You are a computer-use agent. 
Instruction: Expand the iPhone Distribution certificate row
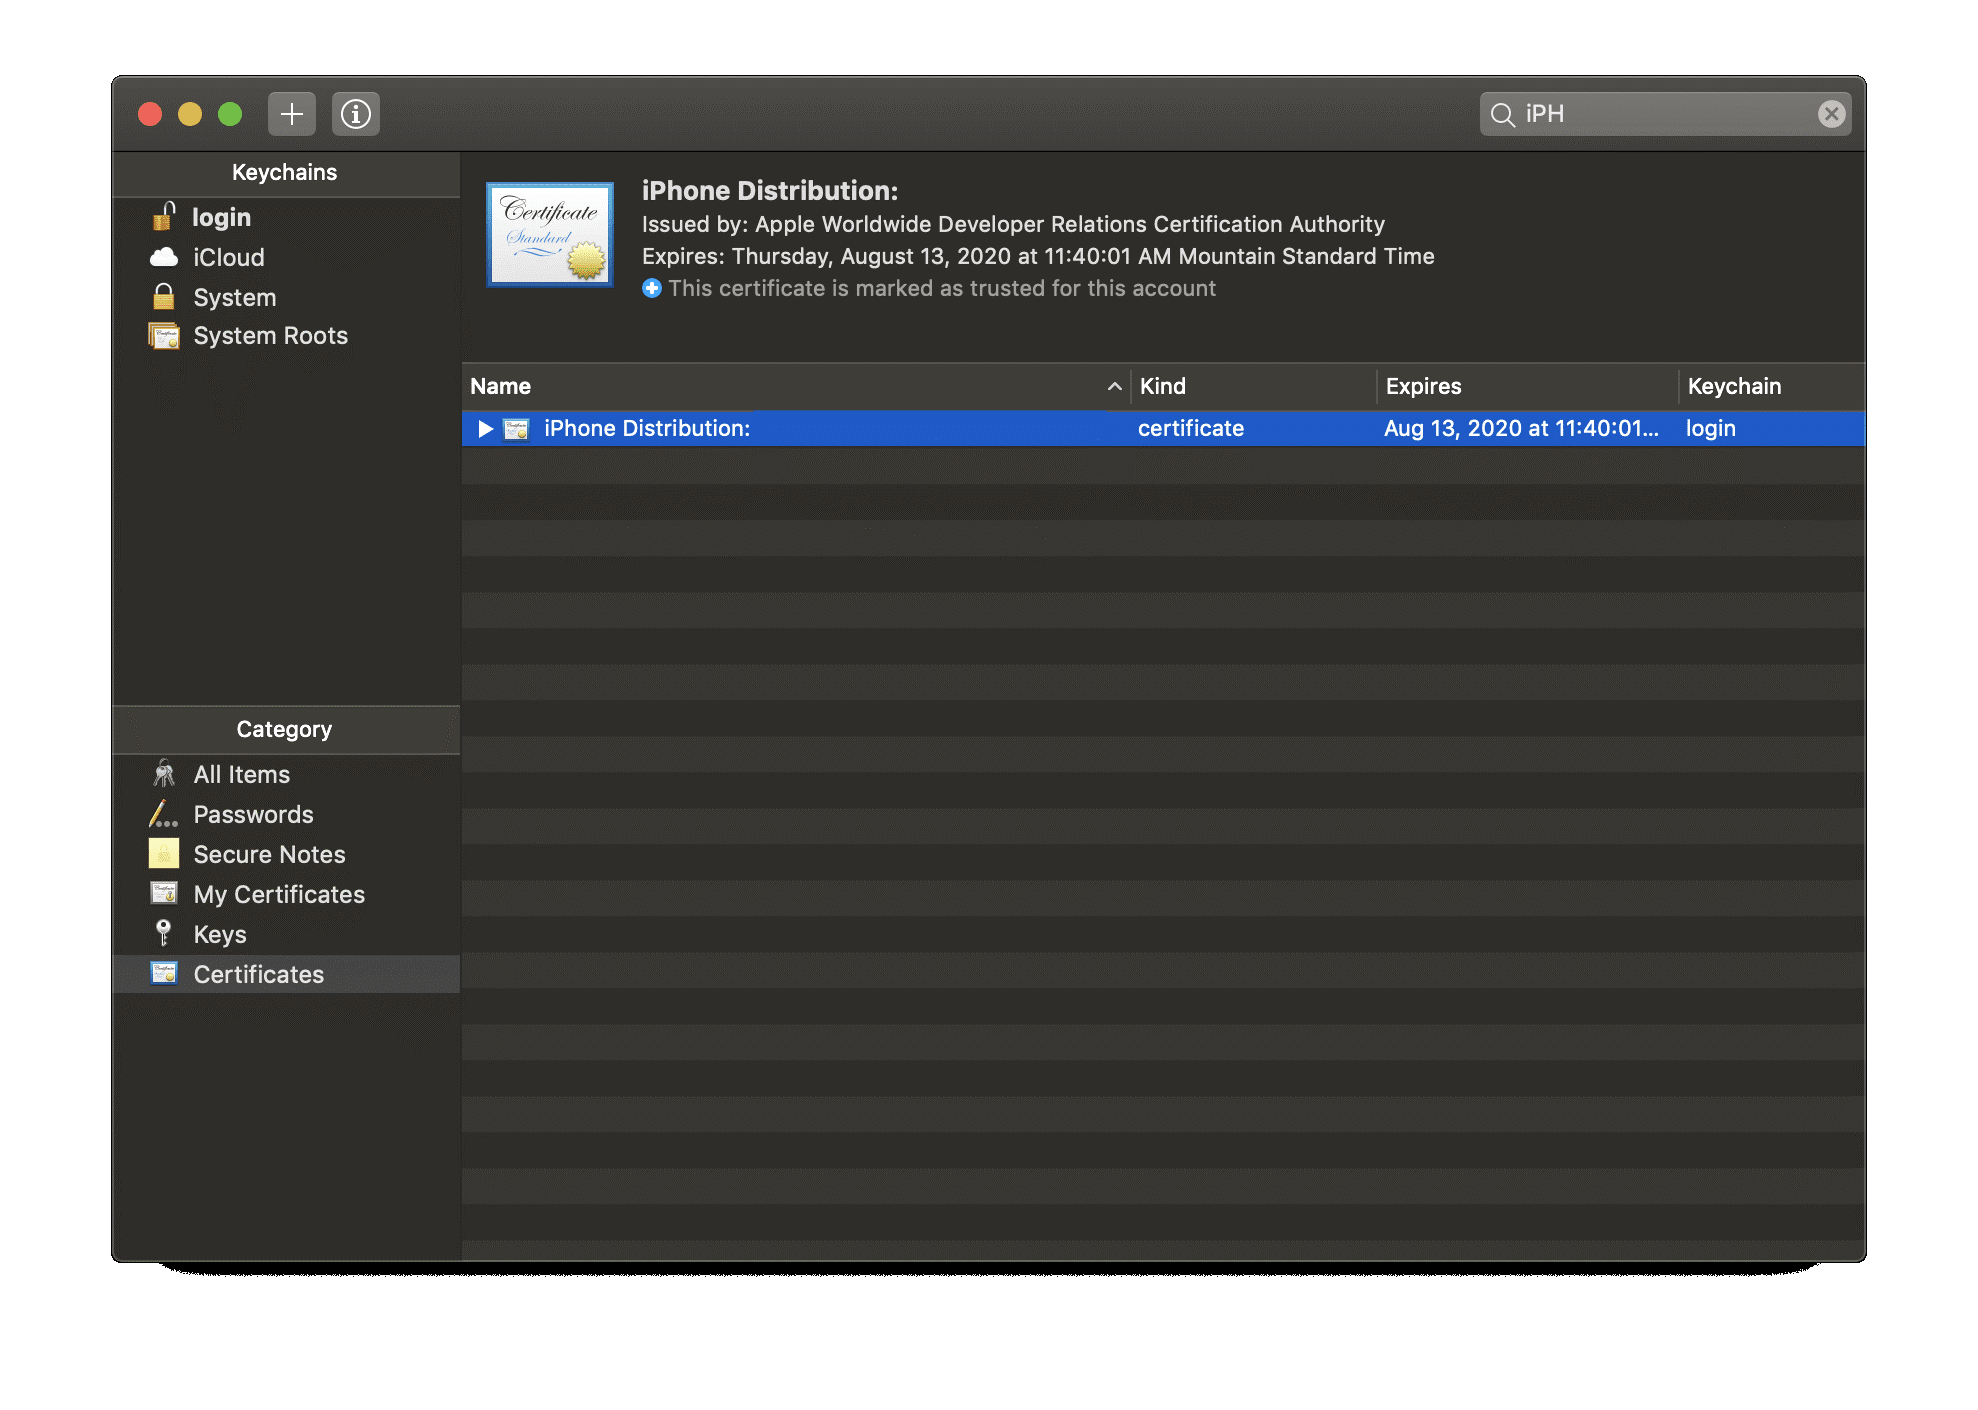(x=485, y=429)
